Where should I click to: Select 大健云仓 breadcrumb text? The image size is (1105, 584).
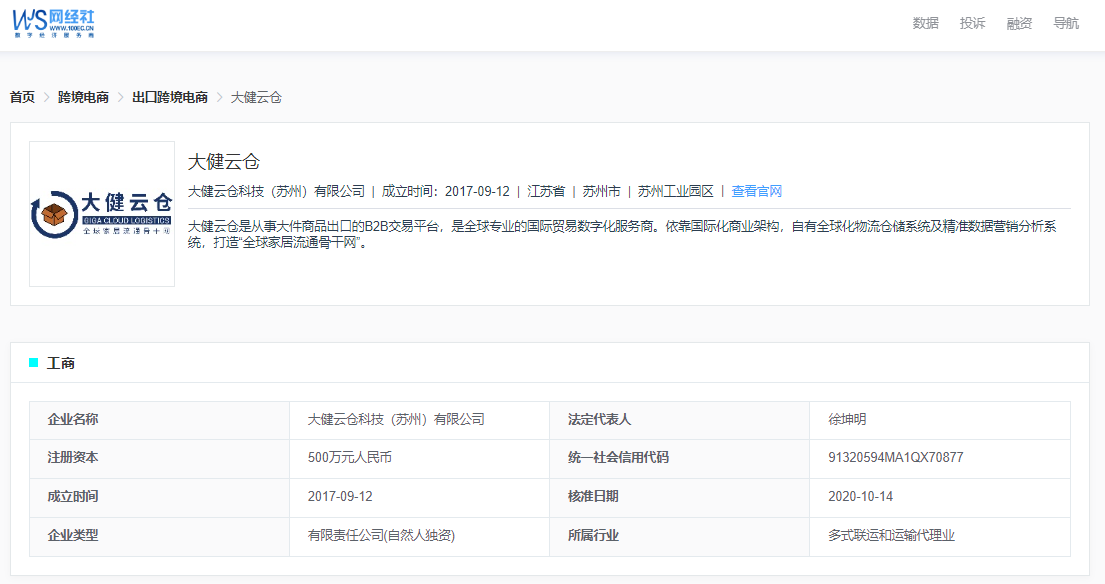point(257,97)
